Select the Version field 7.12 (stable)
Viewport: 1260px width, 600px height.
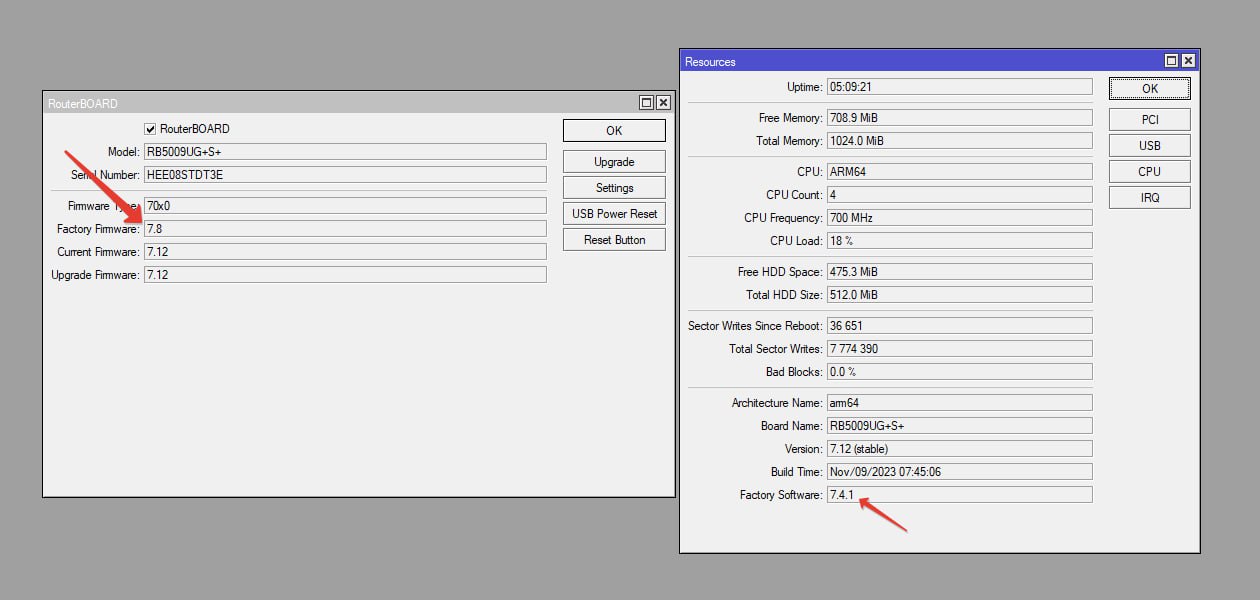(x=959, y=449)
